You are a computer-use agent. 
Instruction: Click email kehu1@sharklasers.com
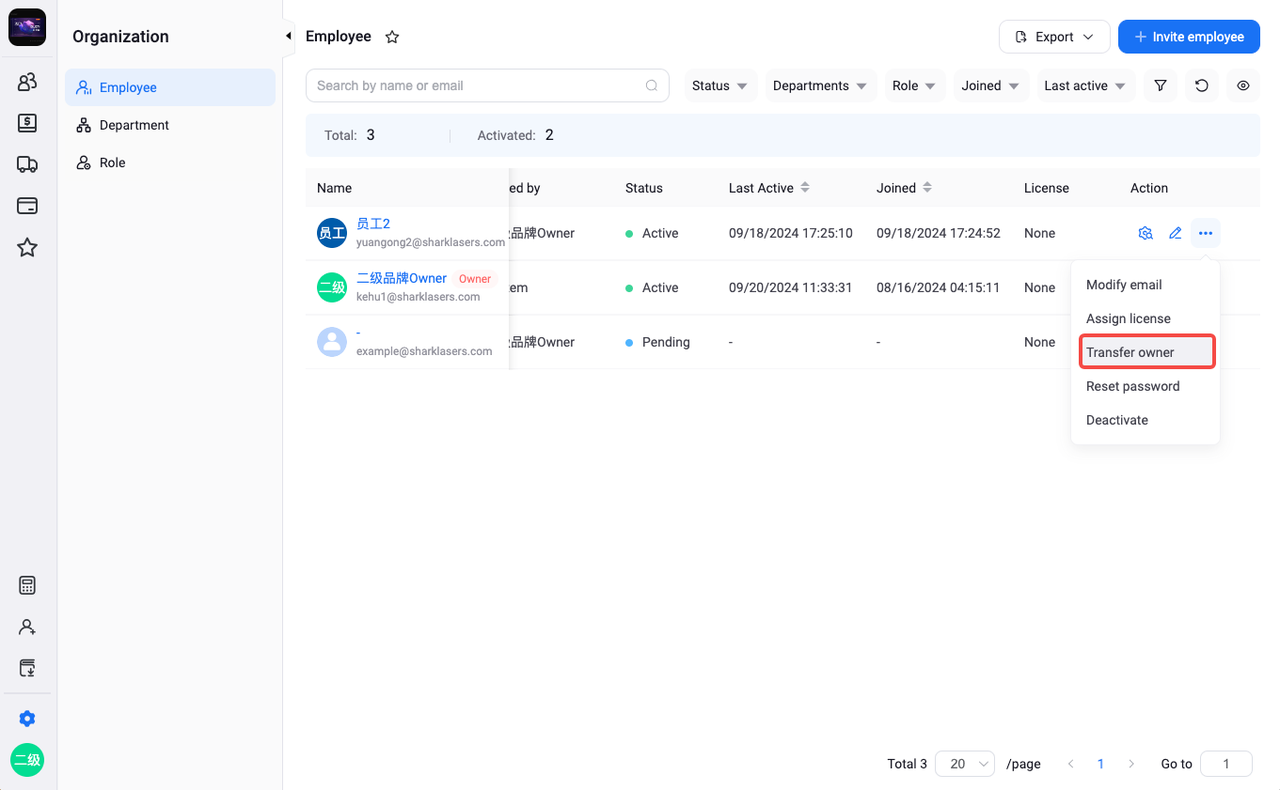(x=418, y=297)
